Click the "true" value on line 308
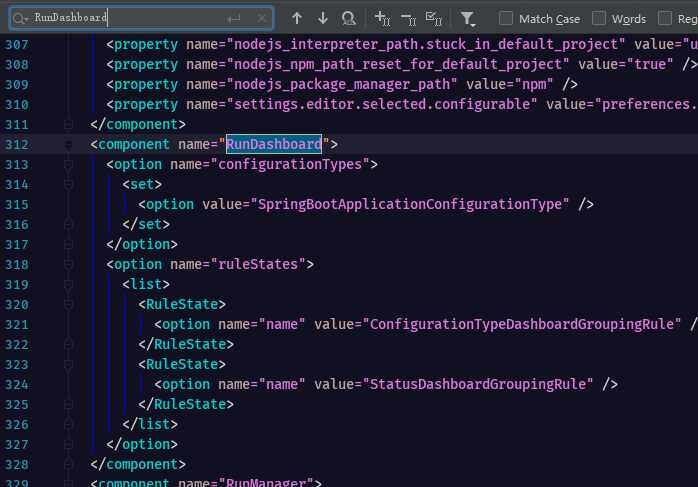 point(650,64)
